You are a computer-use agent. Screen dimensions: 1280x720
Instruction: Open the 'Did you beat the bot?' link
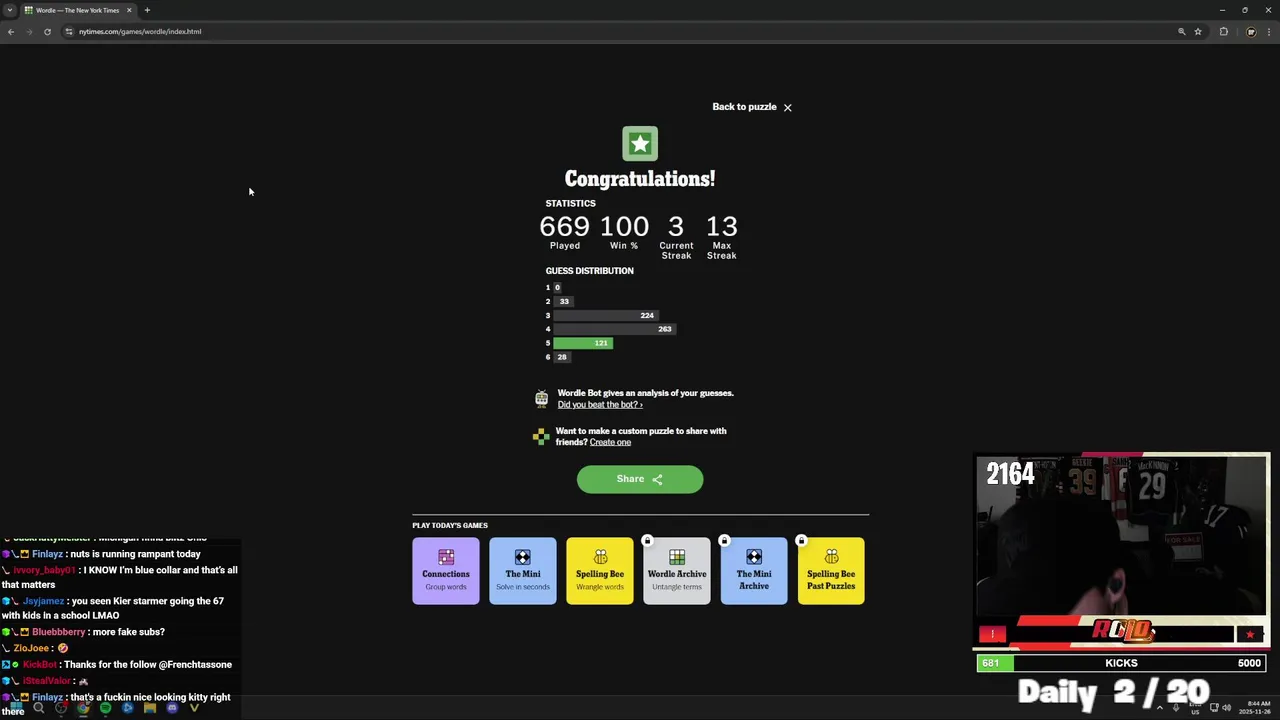[600, 405]
